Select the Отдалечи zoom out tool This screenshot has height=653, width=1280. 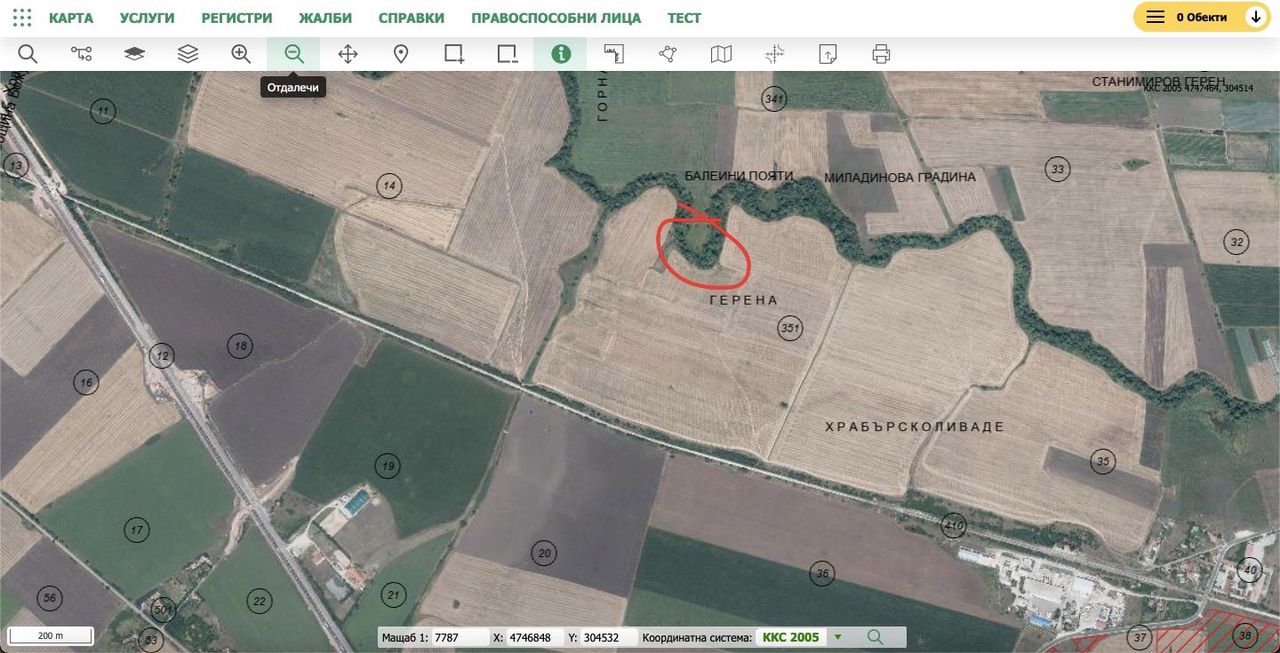coord(293,54)
